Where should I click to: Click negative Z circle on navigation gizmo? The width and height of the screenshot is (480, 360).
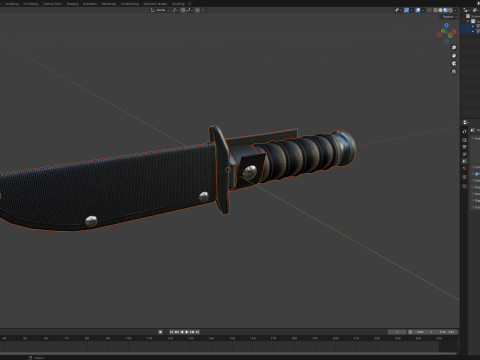click(447, 41)
